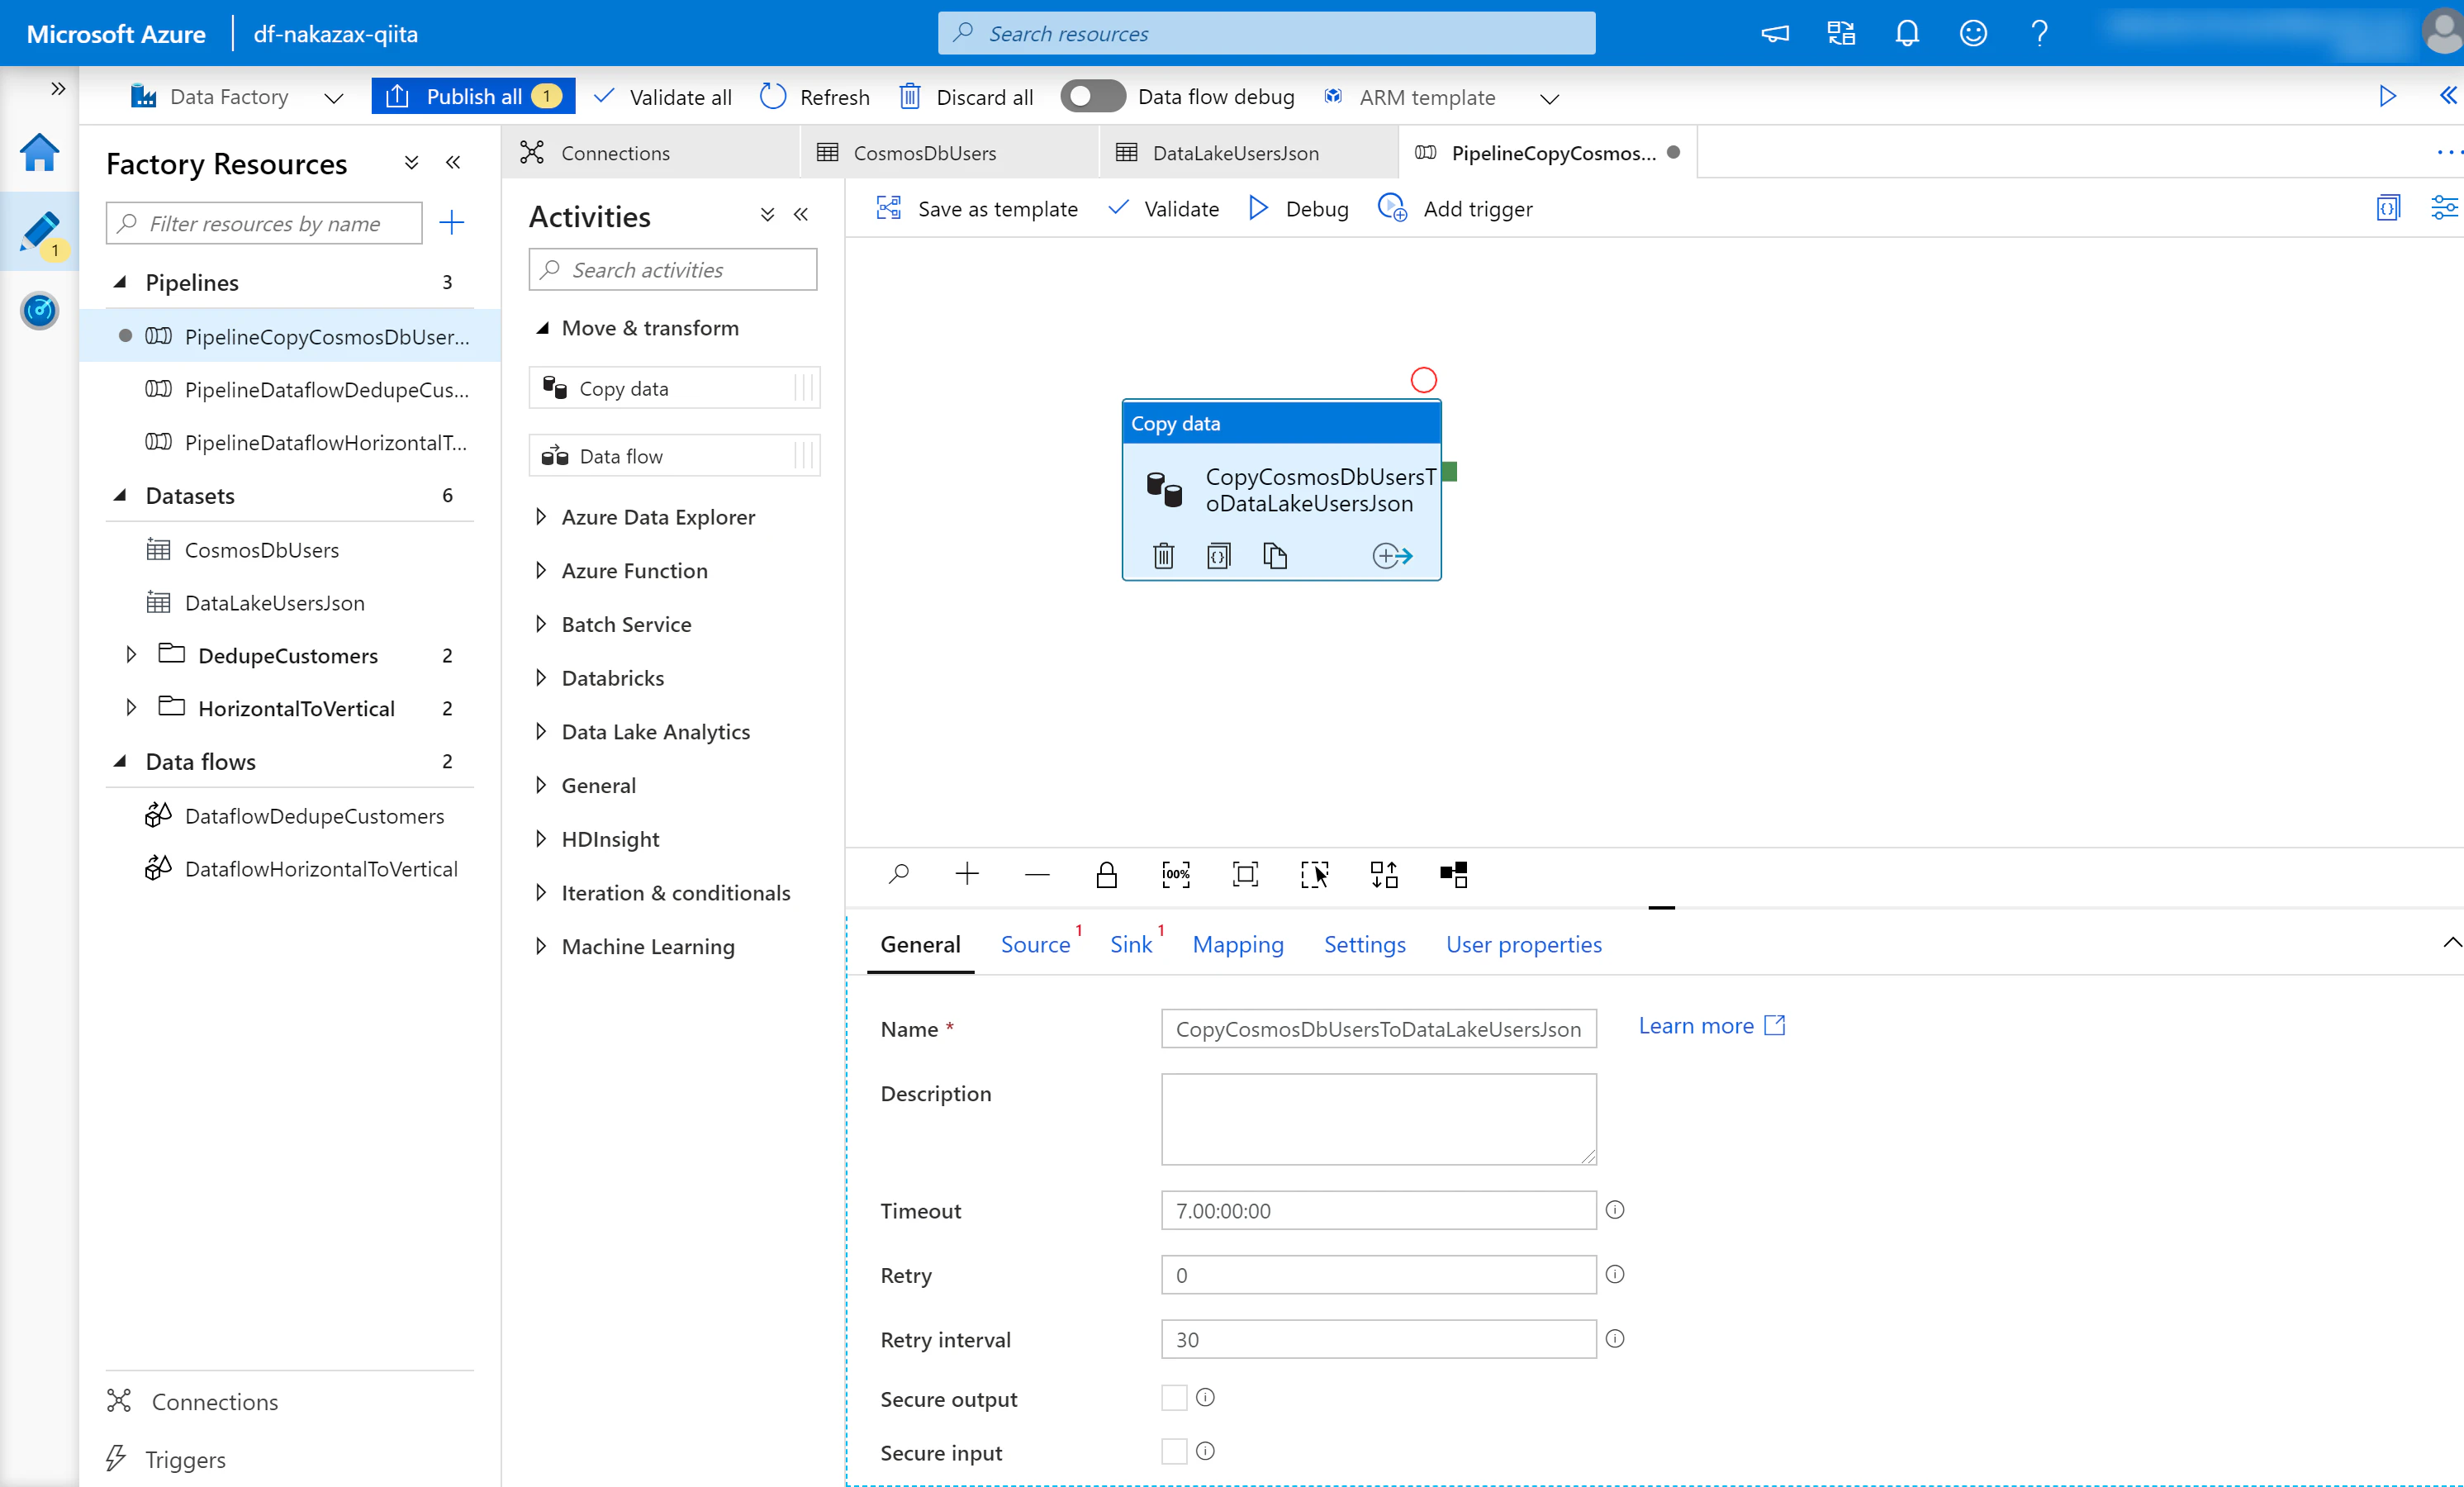Screen dimensions: 2464x1487
Task: Click Add trigger
Action: (x=1455, y=208)
